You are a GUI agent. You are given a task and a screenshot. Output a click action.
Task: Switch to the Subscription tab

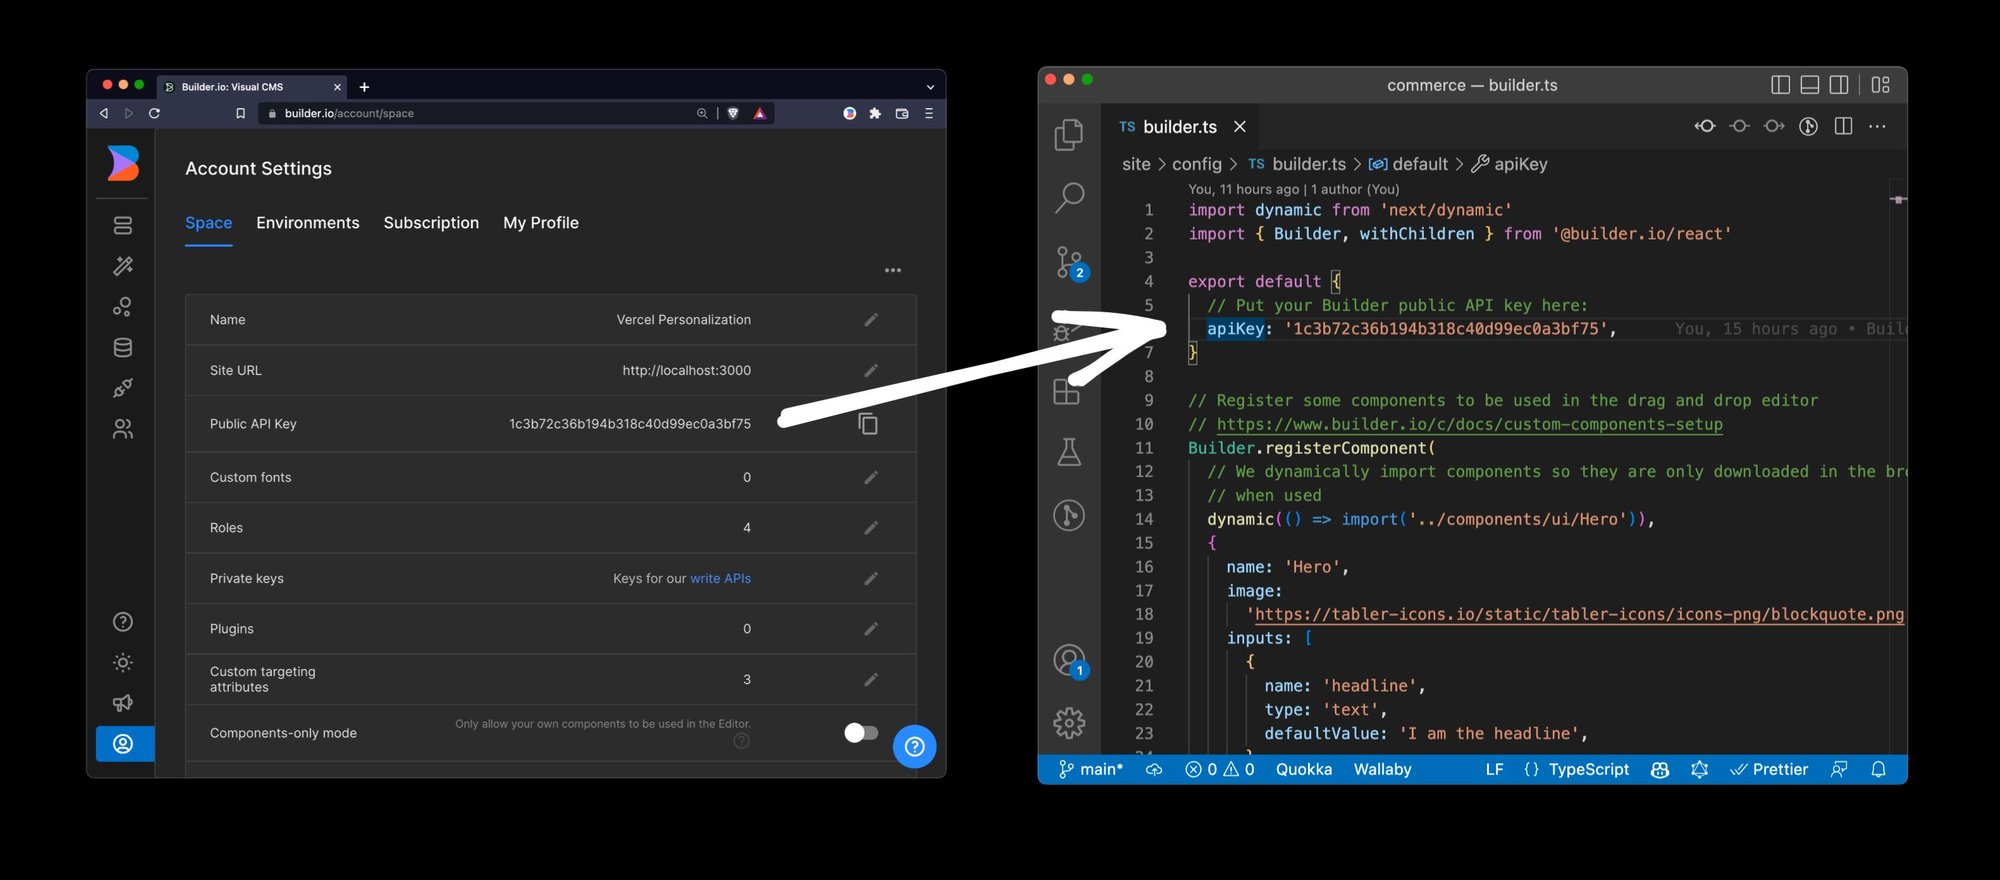(431, 223)
